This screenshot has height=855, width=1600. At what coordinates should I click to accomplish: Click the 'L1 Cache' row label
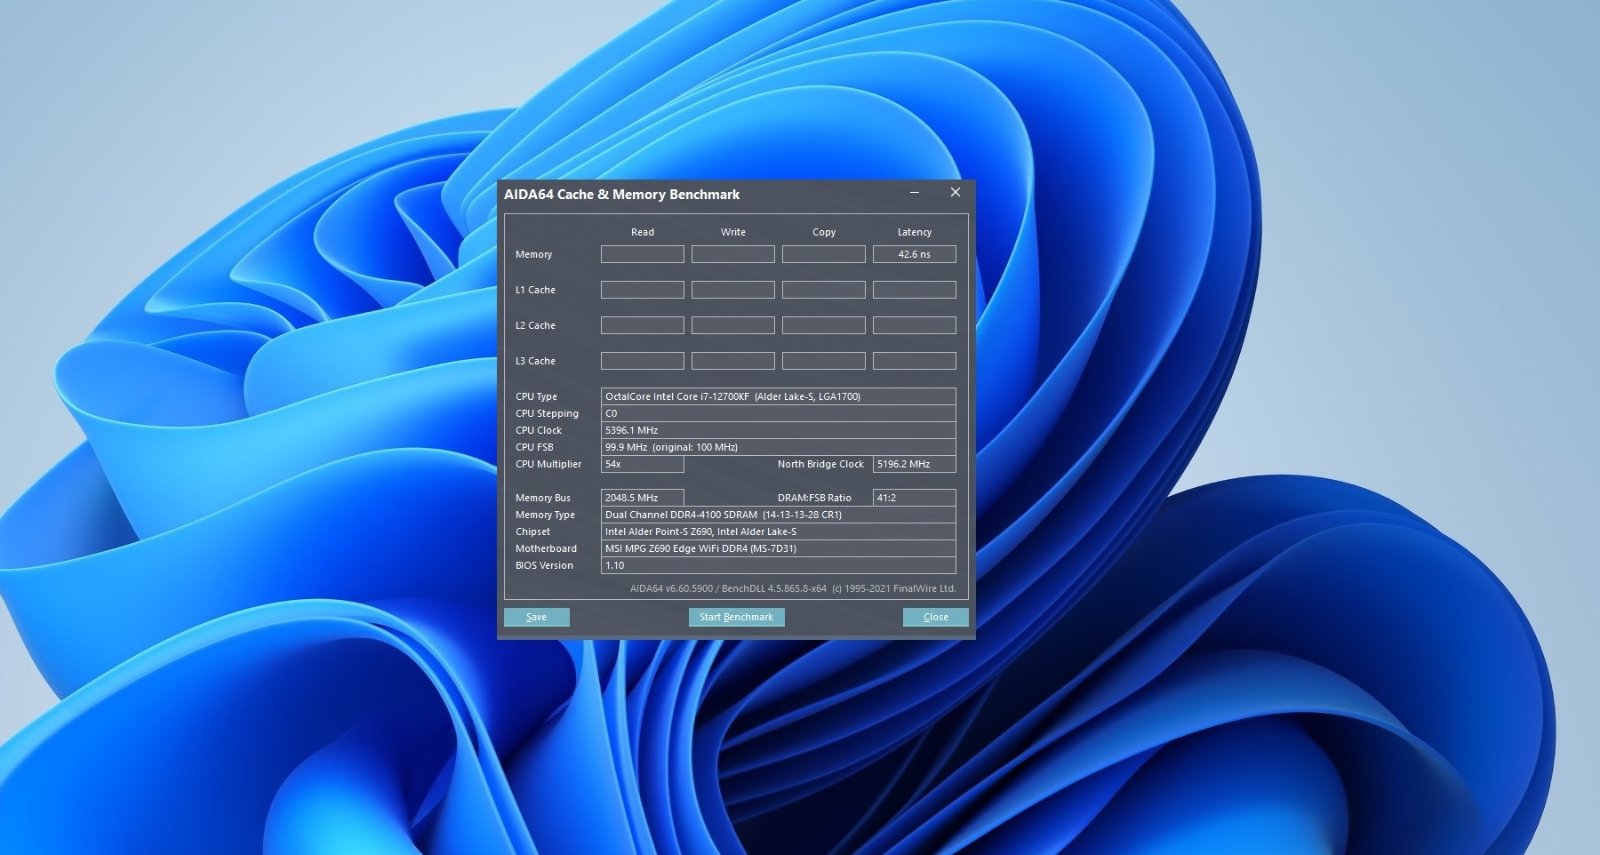point(535,290)
